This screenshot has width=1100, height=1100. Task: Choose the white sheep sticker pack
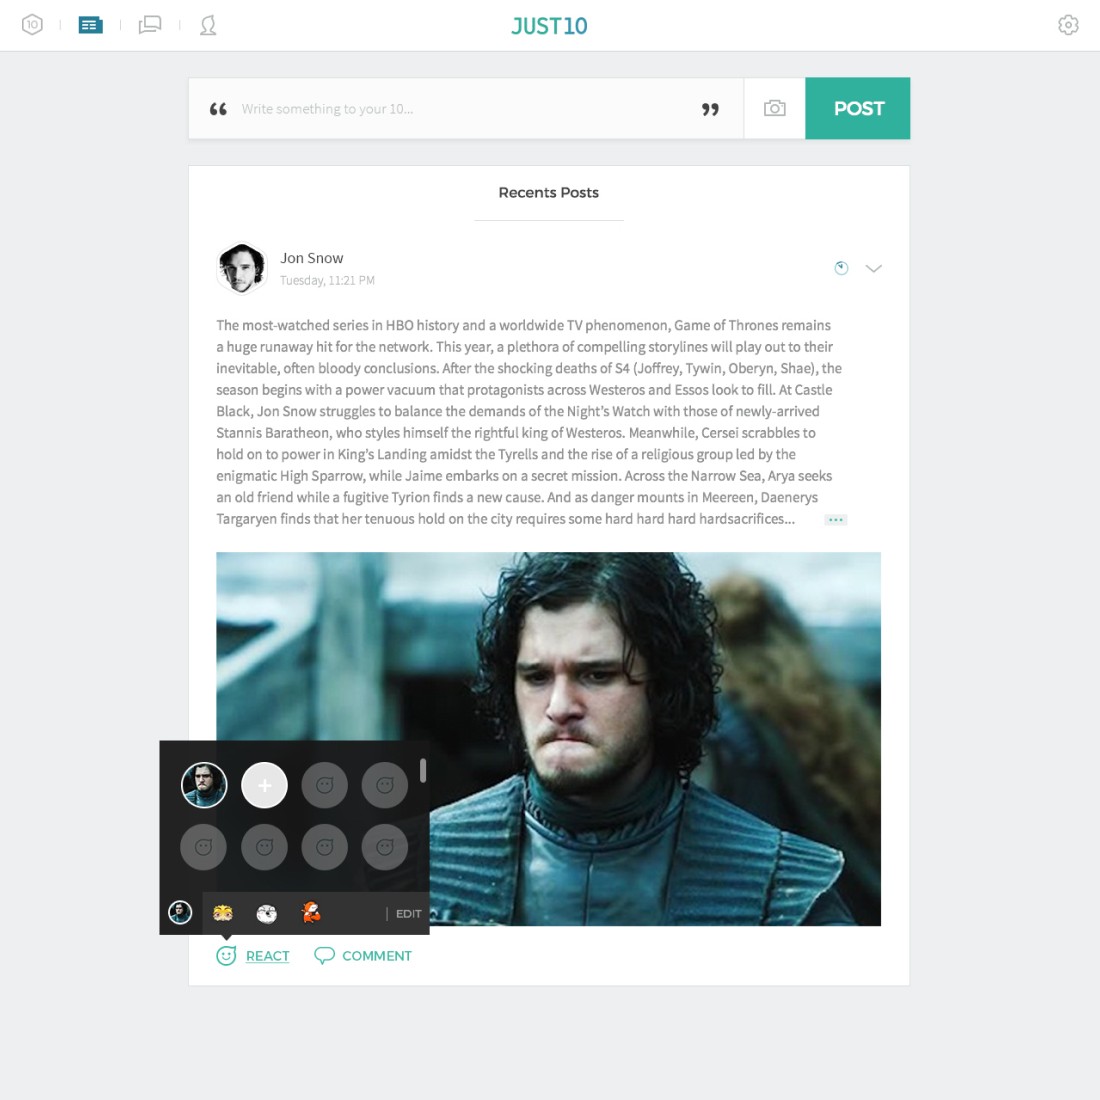click(267, 913)
